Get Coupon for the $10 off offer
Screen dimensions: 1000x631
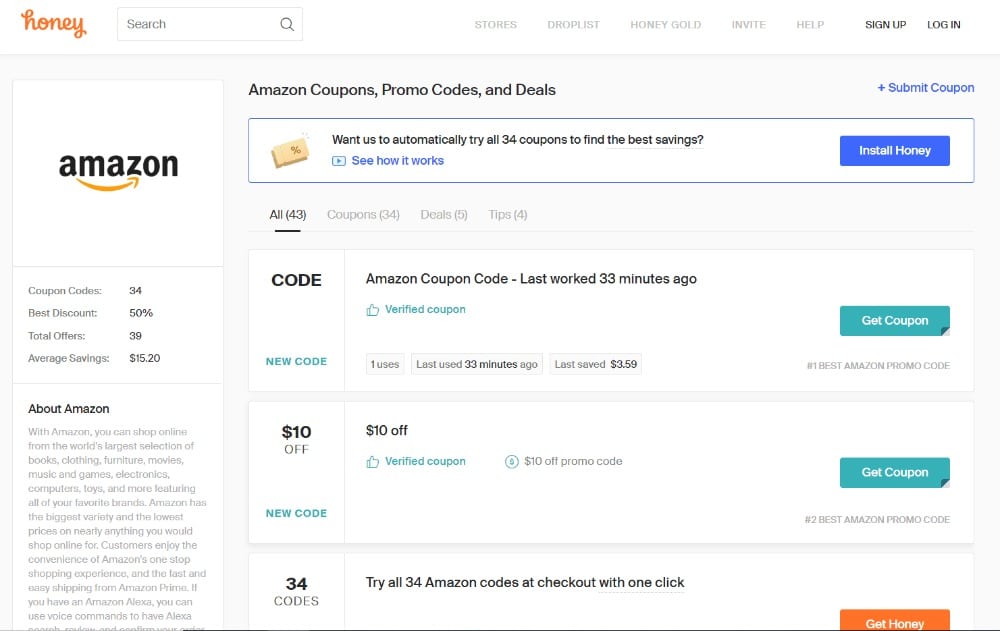click(894, 473)
